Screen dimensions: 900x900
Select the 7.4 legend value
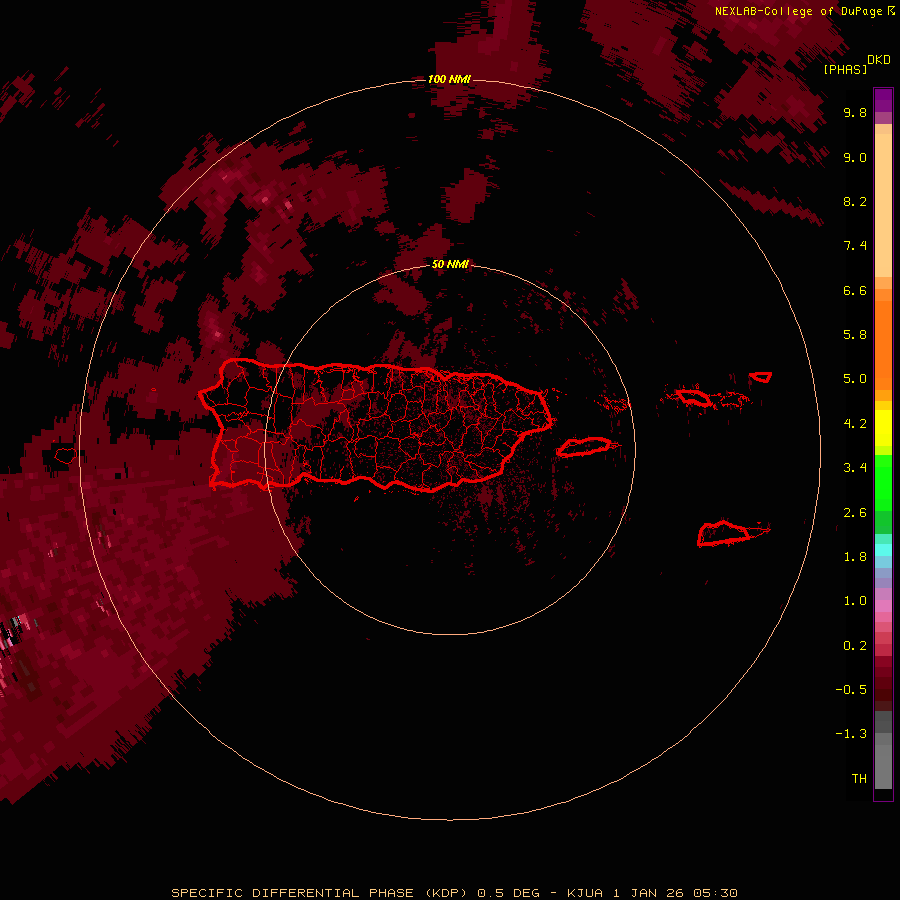pos(855,246)
